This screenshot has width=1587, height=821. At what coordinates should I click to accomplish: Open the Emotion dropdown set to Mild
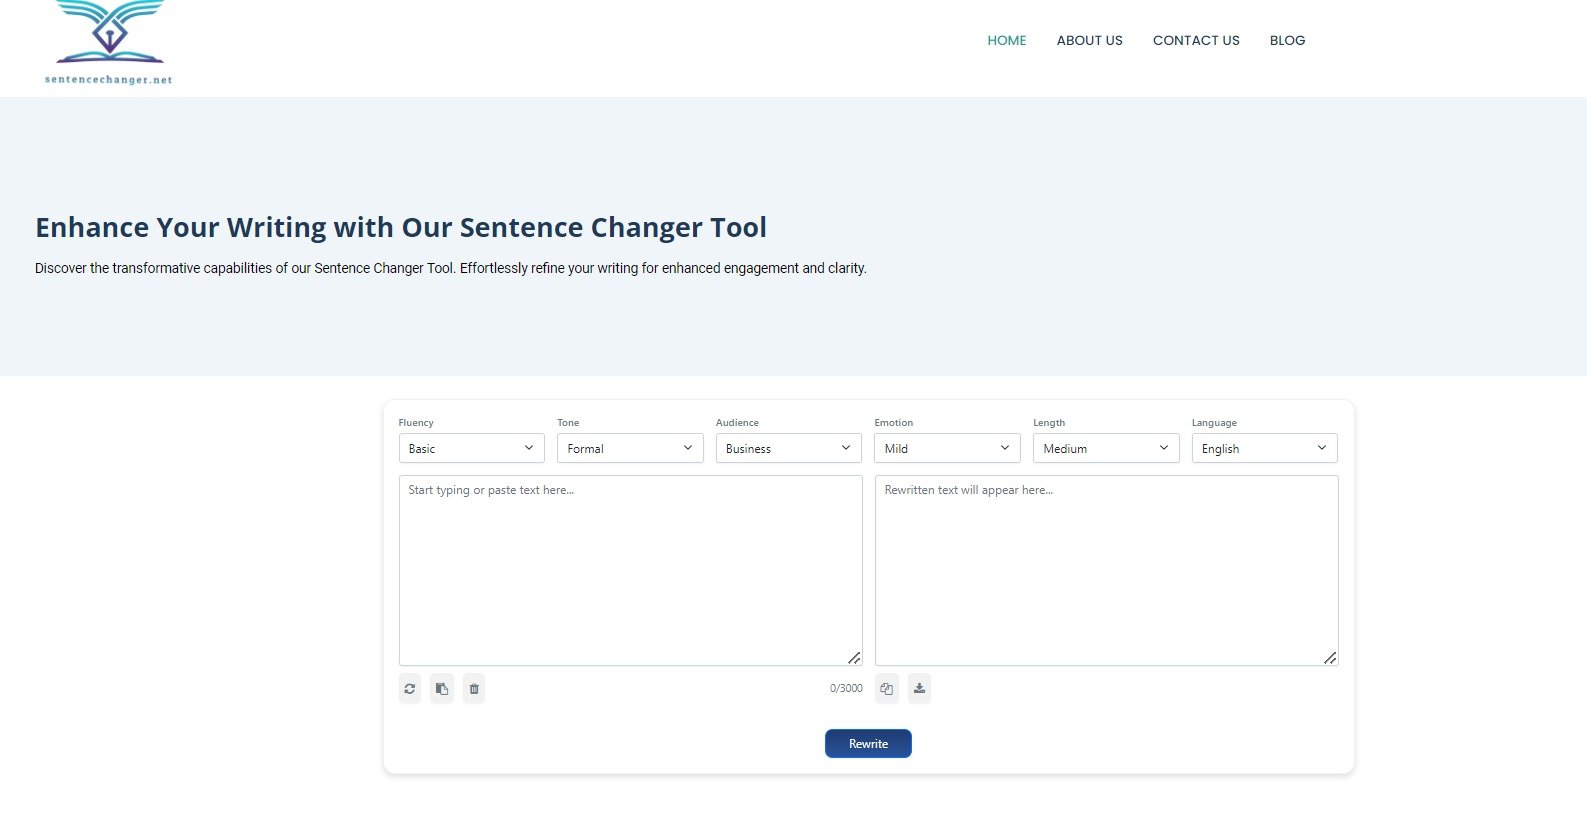(947, 449)
